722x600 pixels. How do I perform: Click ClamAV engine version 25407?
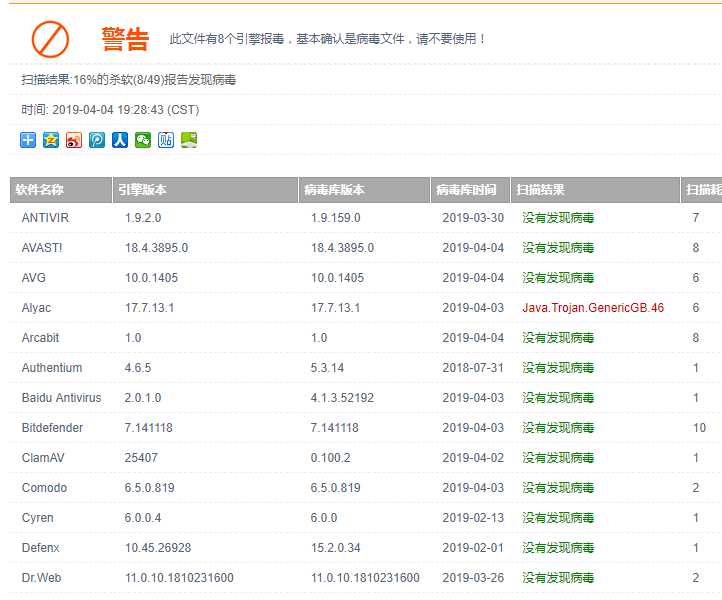141,458
